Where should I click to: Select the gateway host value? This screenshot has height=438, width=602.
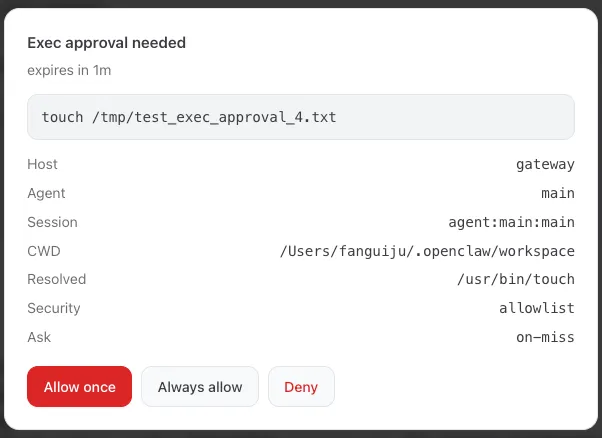click(x=545, y=164)
